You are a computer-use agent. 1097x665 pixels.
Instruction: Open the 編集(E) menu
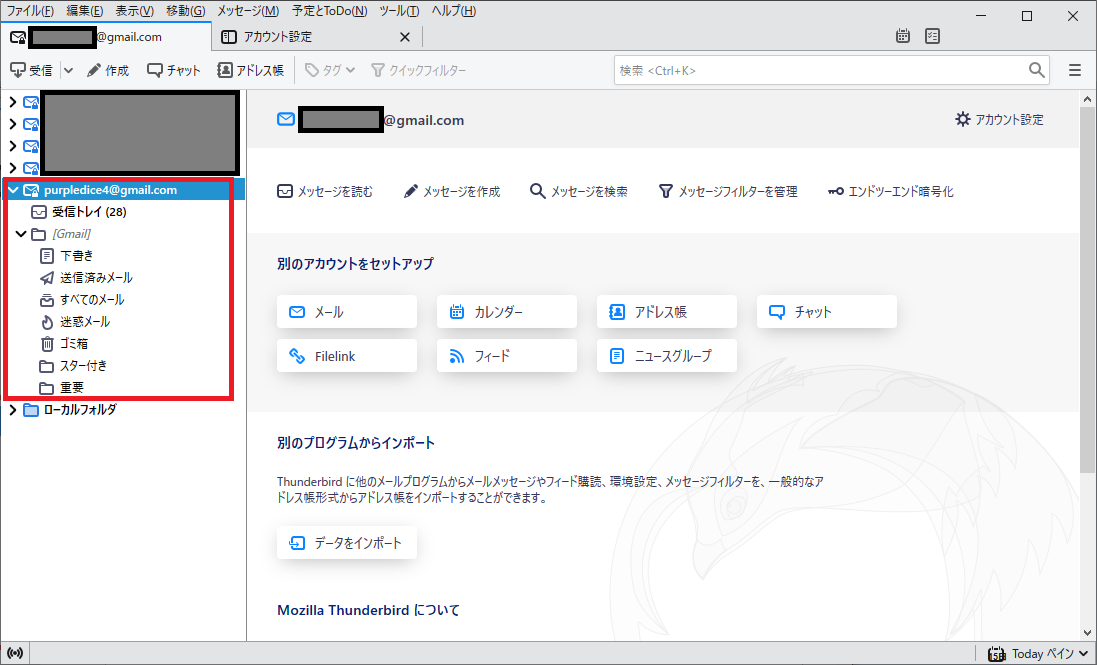(85, 11)
